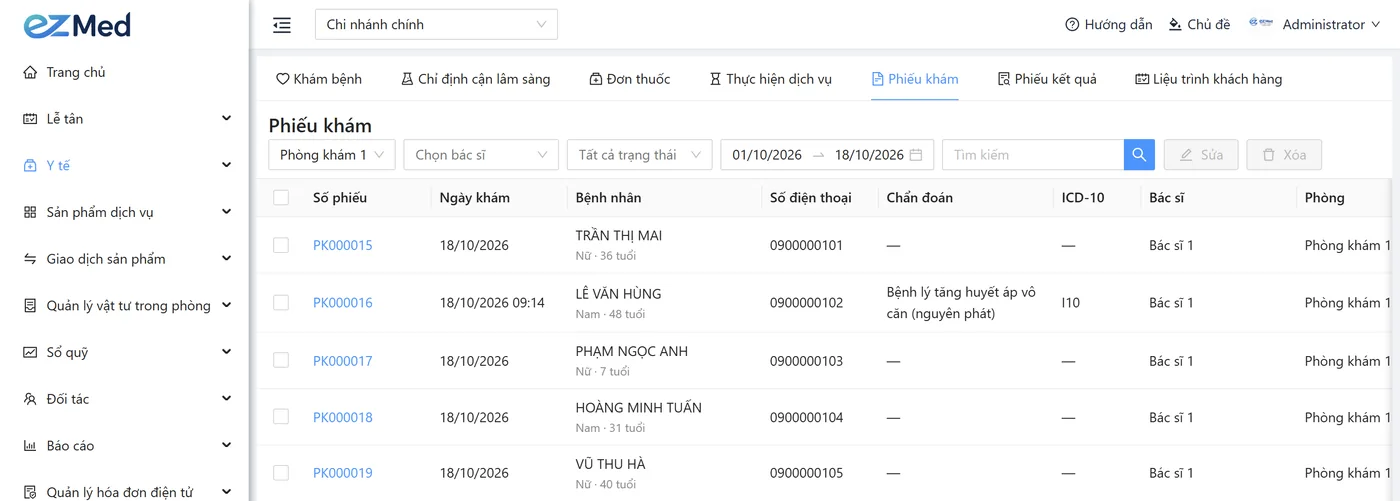
Task: Click the Sản phẩm dịch vụ grid icon
Action: click(30, 212)
